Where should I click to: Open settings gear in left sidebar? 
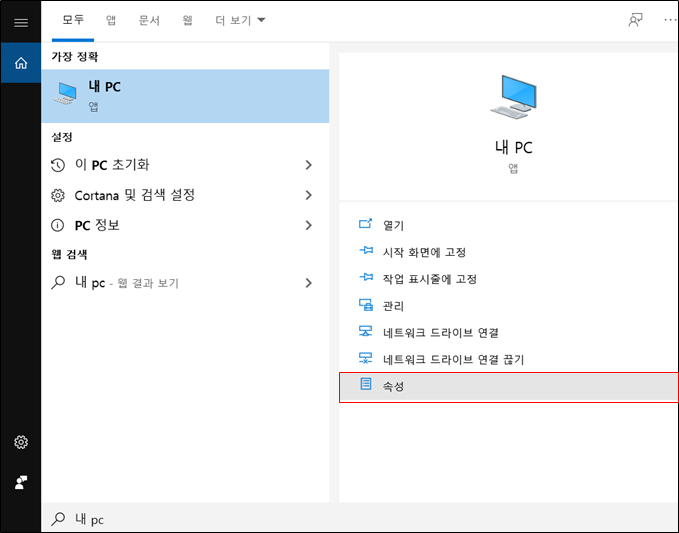21,442
